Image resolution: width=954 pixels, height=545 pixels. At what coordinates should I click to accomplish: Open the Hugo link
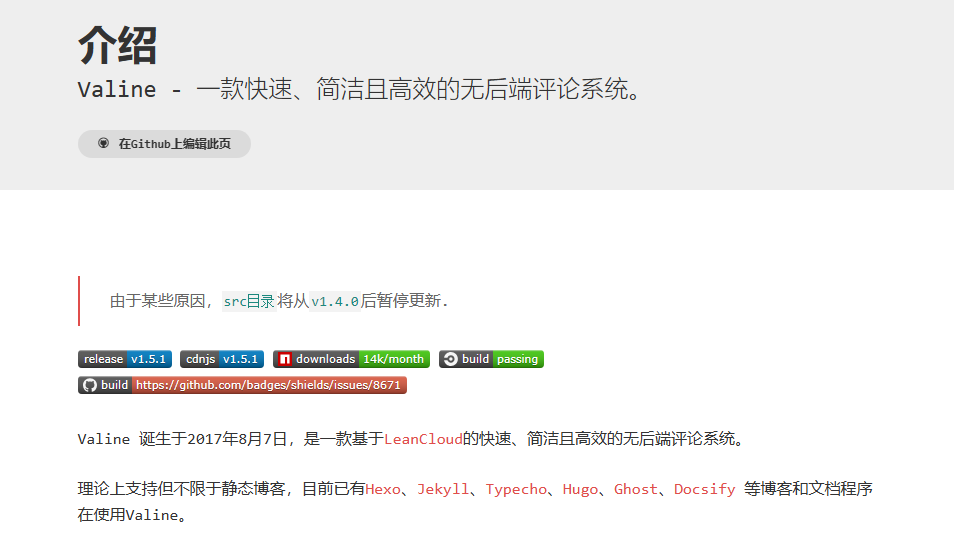click(580, 489)
